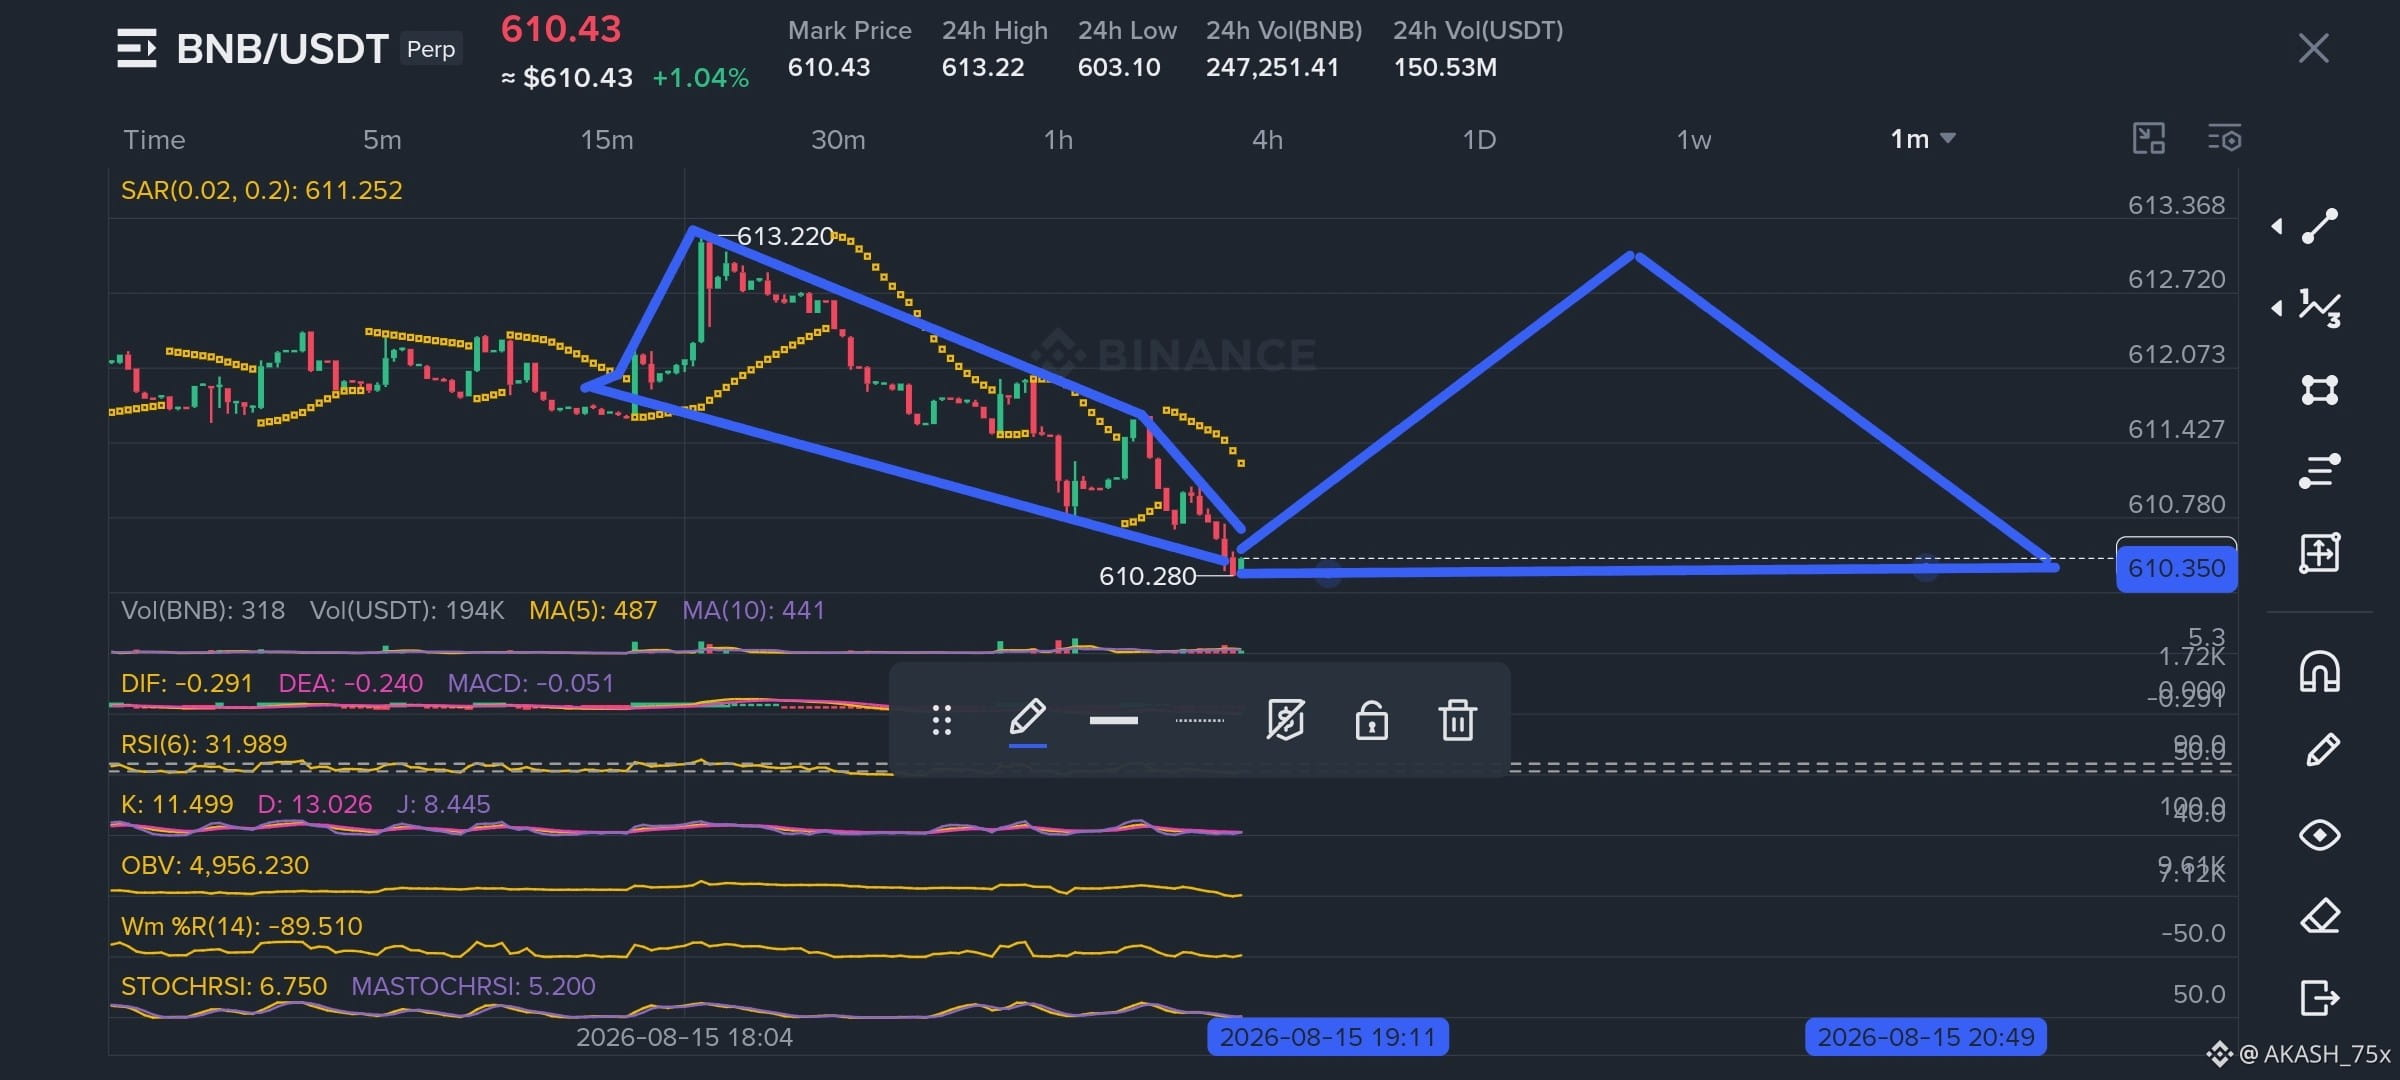Select the rectangle shape drawing tool
This screenshot has width=2400, height=1080.
point(2320,389)
